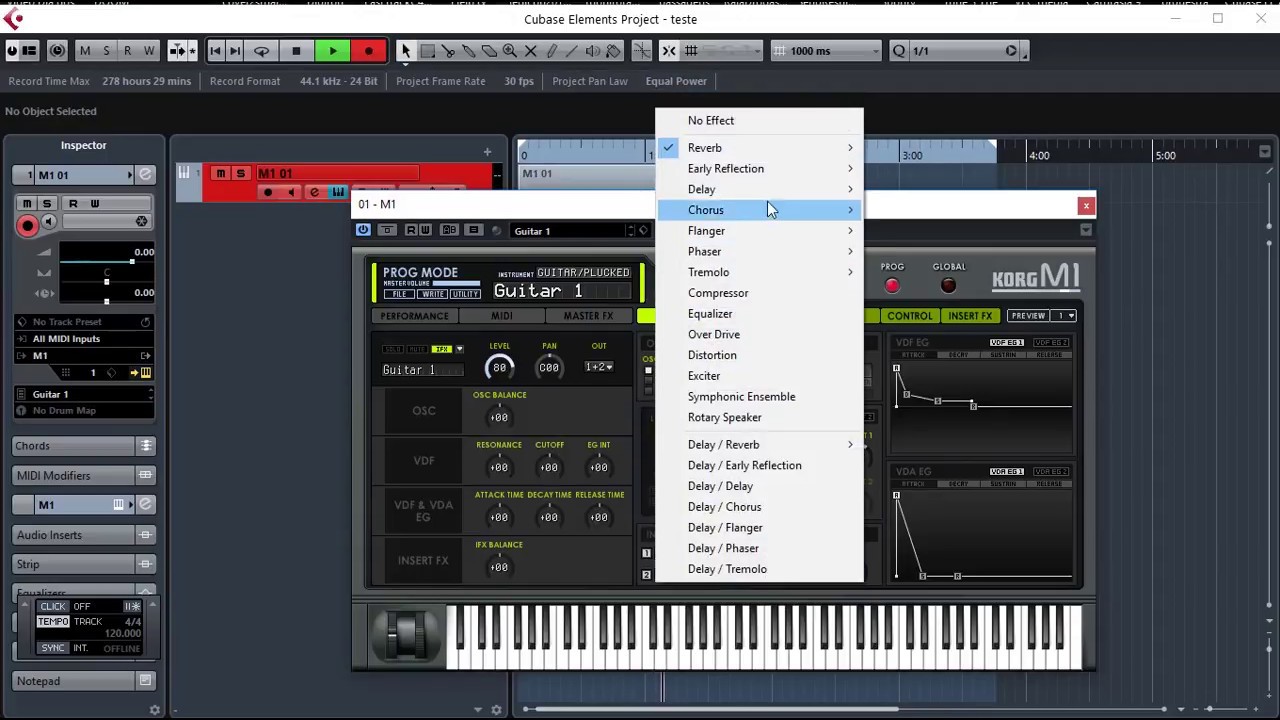This screenshot has height=720, width=1280.
Task: Select the Play speaker tool
Action: click(x=593, y=51)
